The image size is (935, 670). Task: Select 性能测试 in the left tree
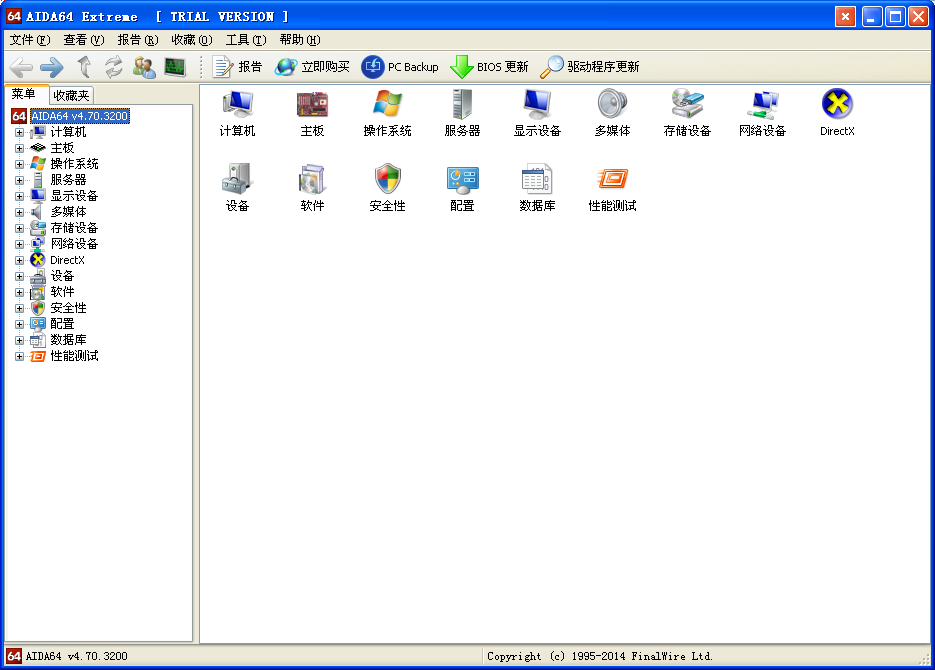tap(74, 356)
